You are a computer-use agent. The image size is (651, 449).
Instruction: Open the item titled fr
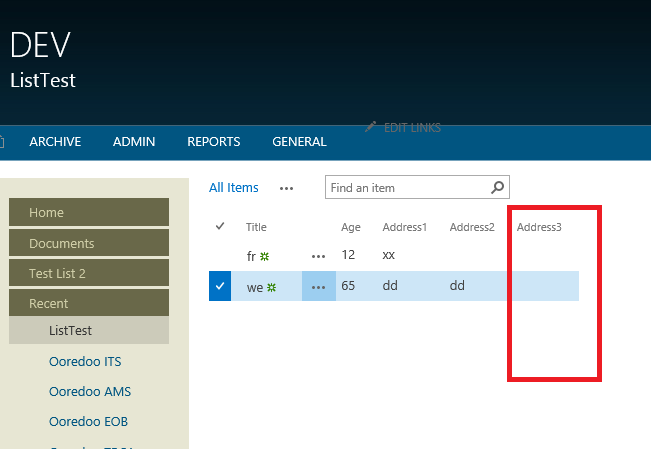pos(251,256)
